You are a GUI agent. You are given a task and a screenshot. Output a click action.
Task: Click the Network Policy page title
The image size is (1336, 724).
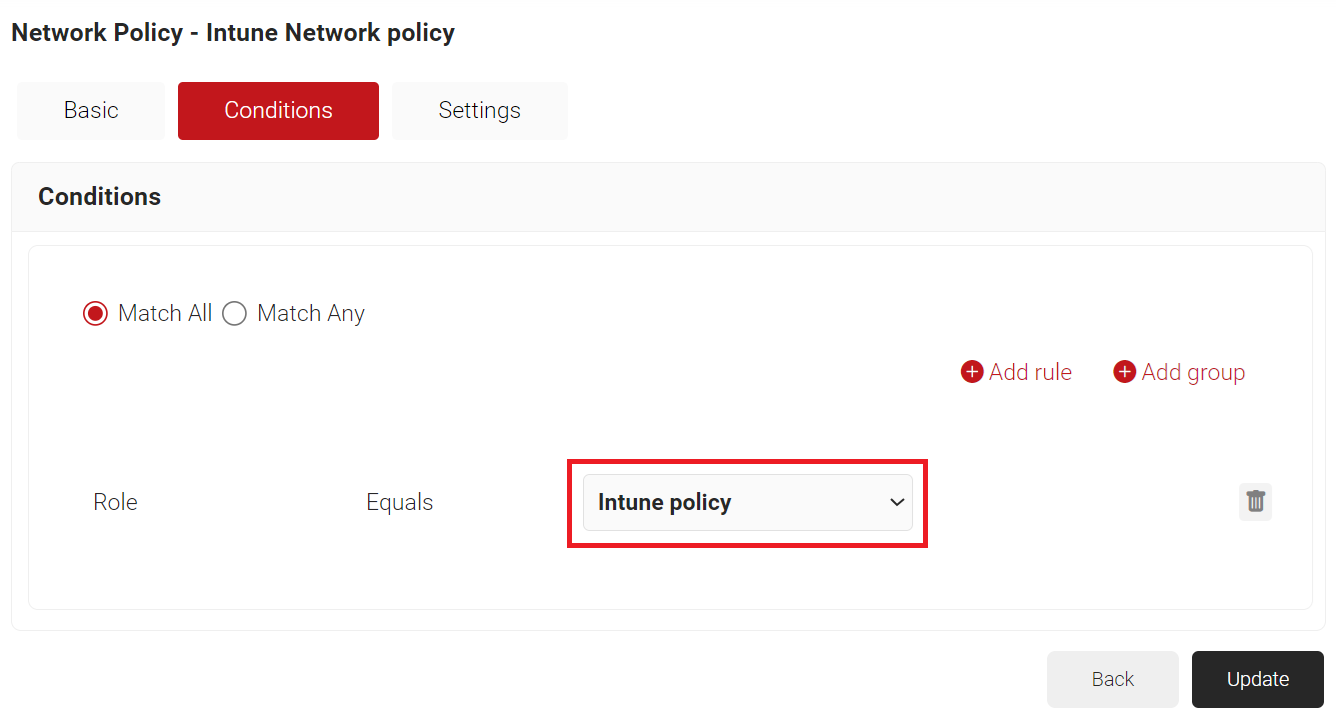click(x=233, y=32)
